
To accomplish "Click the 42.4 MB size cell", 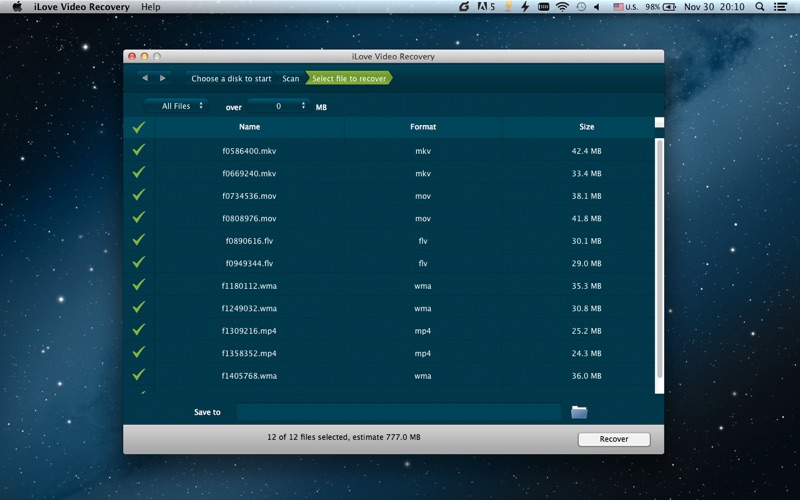I will pyautogui.click(x=586, y=151).
